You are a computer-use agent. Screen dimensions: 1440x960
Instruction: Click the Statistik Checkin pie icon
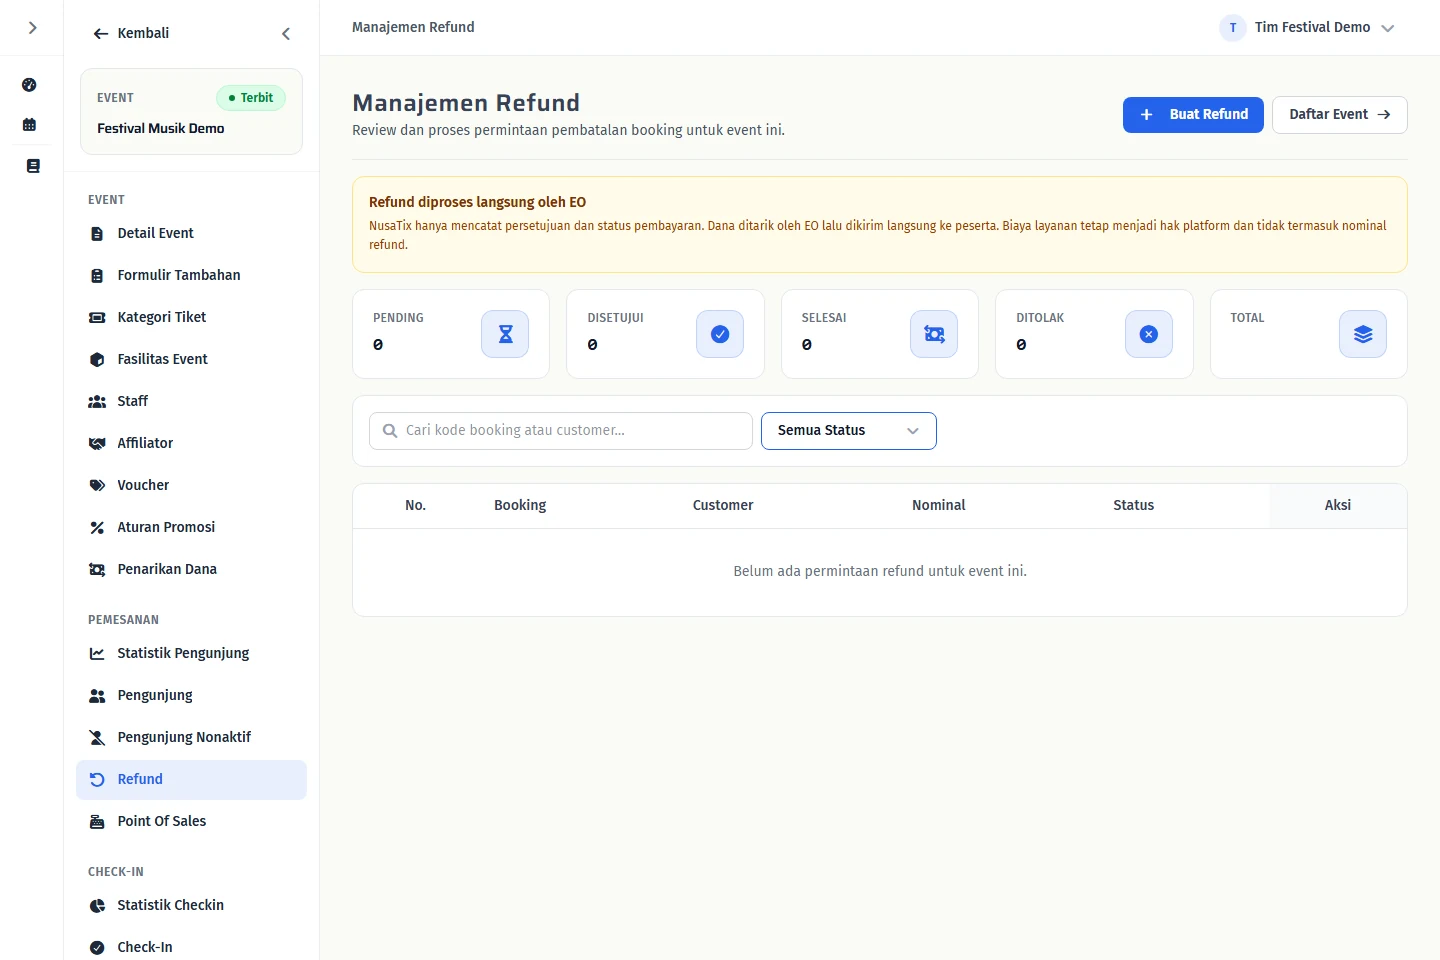point(97,906)
